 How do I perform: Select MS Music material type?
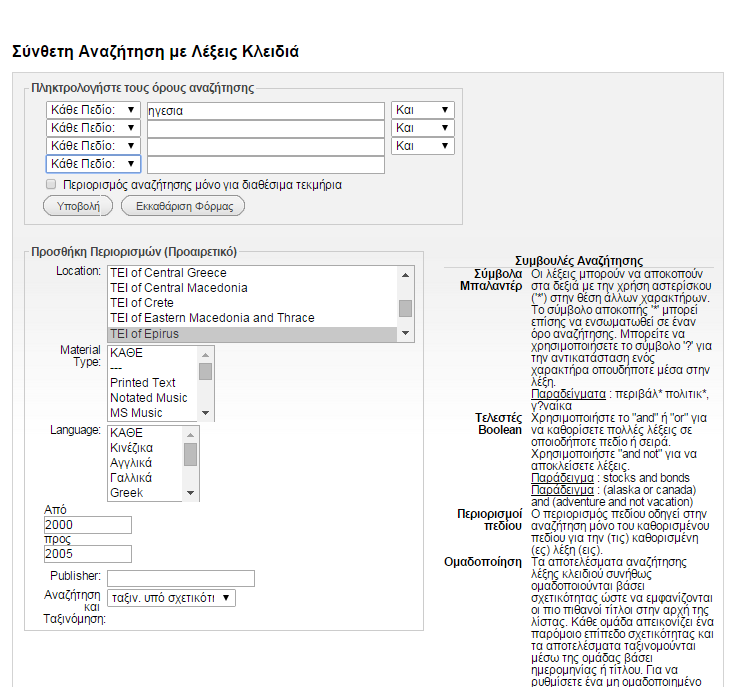pos(153,412)
